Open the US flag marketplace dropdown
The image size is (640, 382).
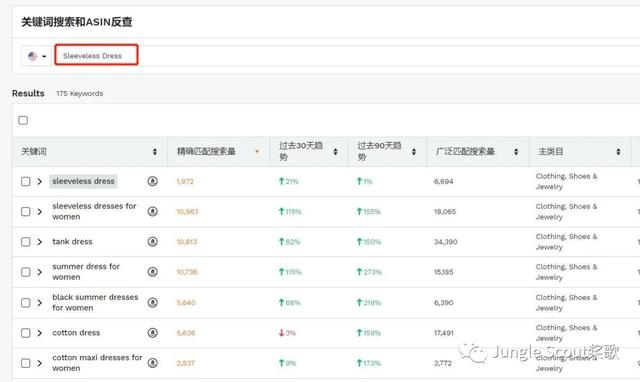pos(36,56)
